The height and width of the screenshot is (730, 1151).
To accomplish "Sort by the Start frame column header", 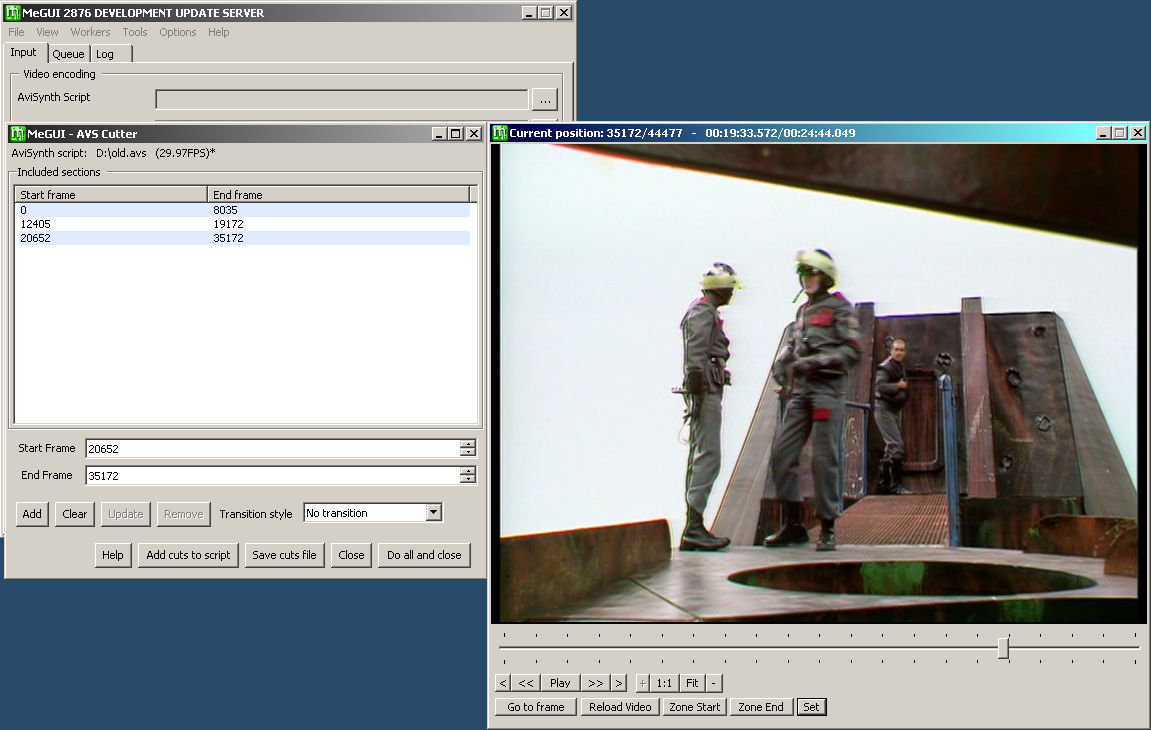I will pos(111,195).
